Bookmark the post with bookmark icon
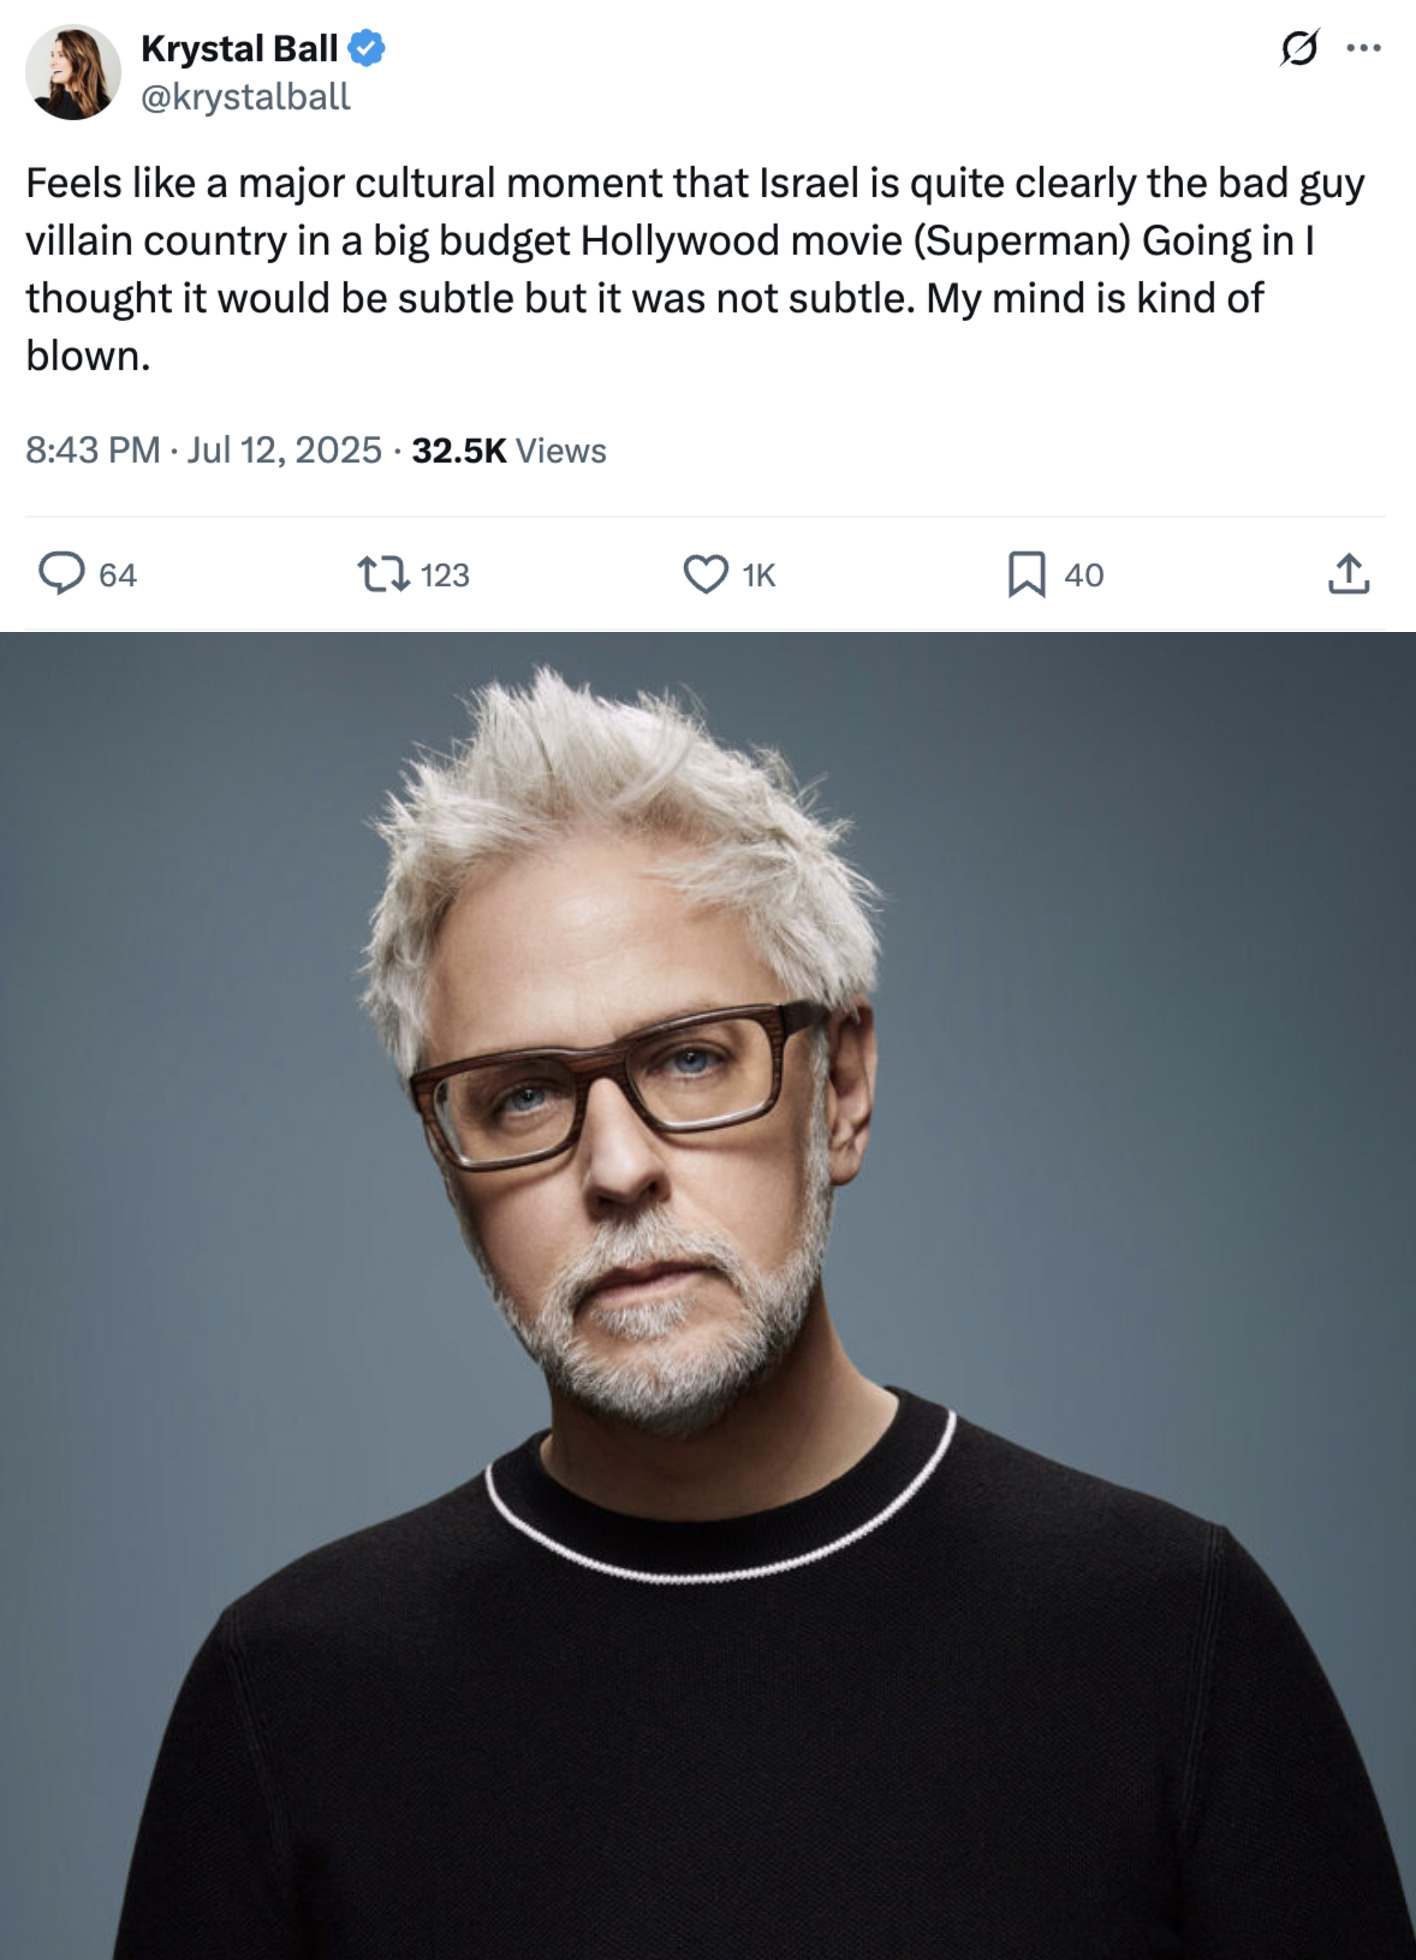 [x=1026, y=574]
